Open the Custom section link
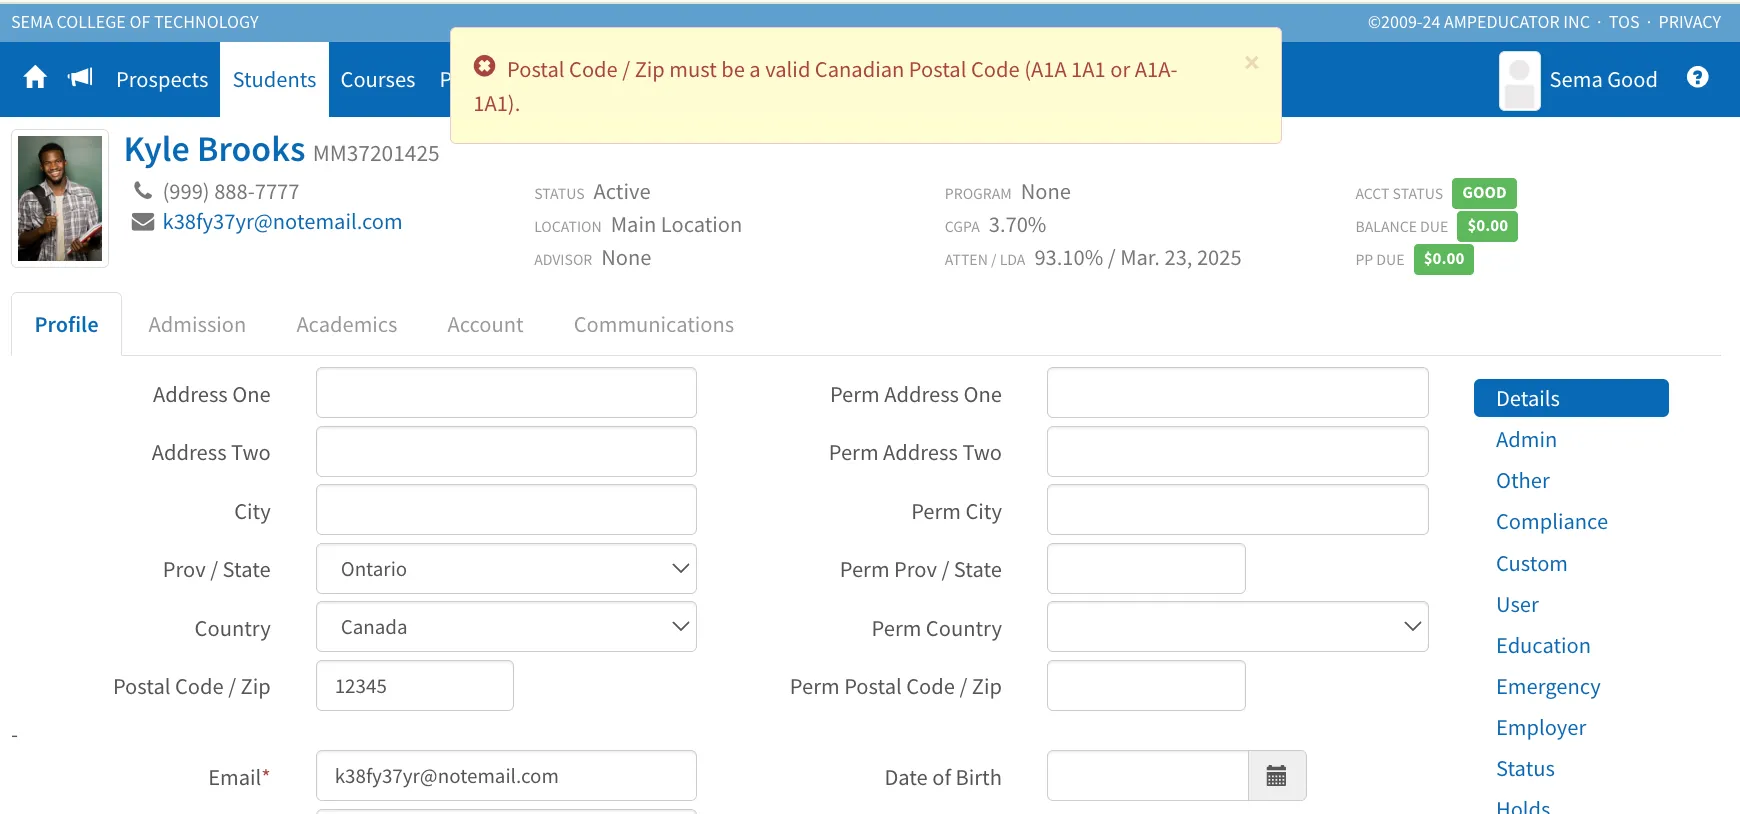1740x814 pixels. tap(1531, 564)
